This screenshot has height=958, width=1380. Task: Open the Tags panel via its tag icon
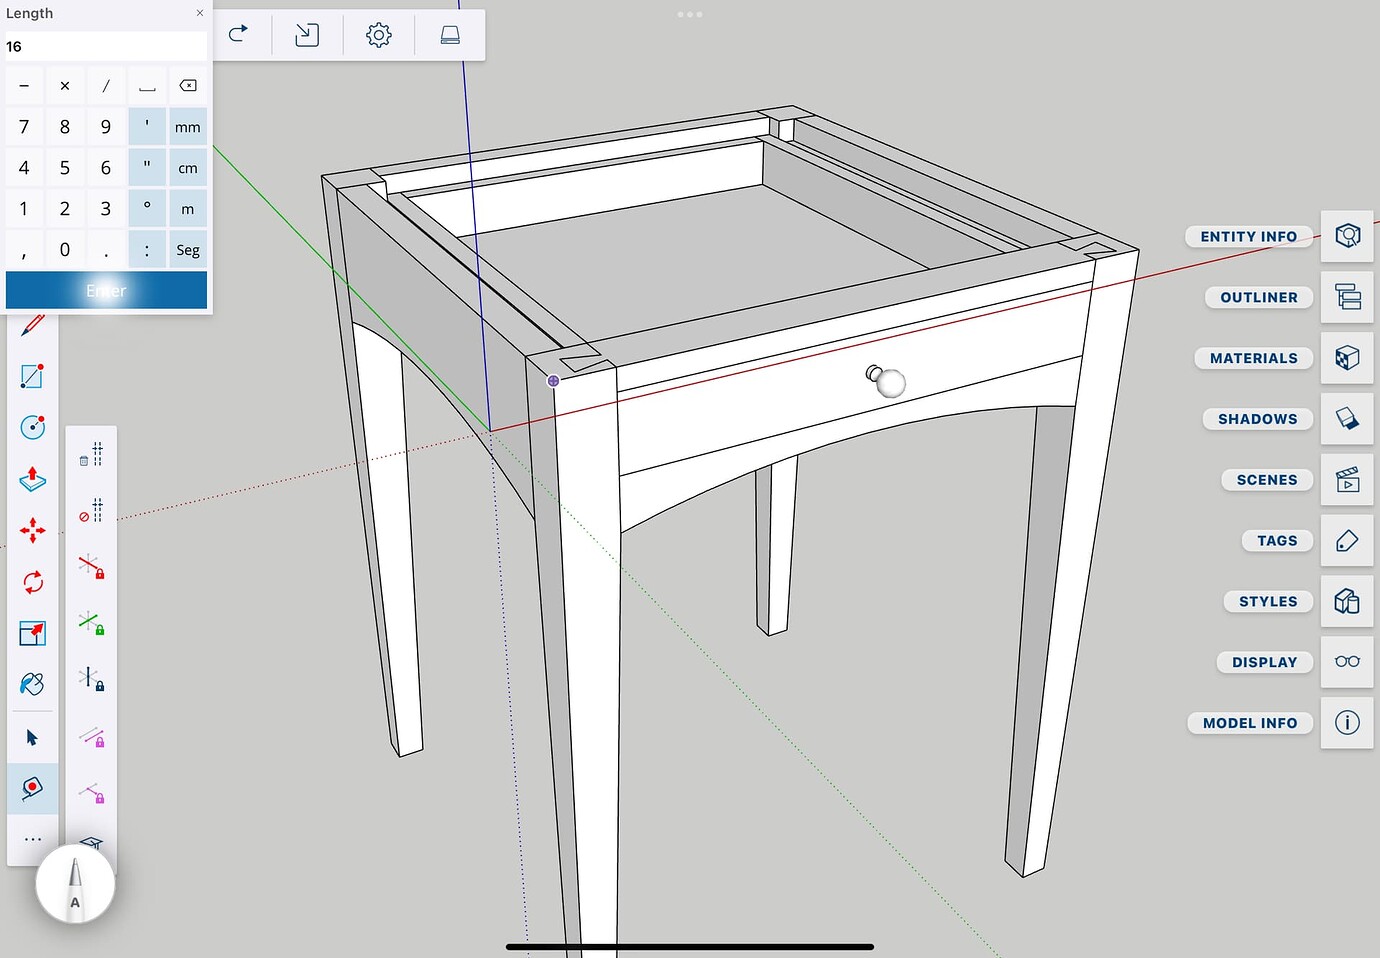[x=1347, y=540]
